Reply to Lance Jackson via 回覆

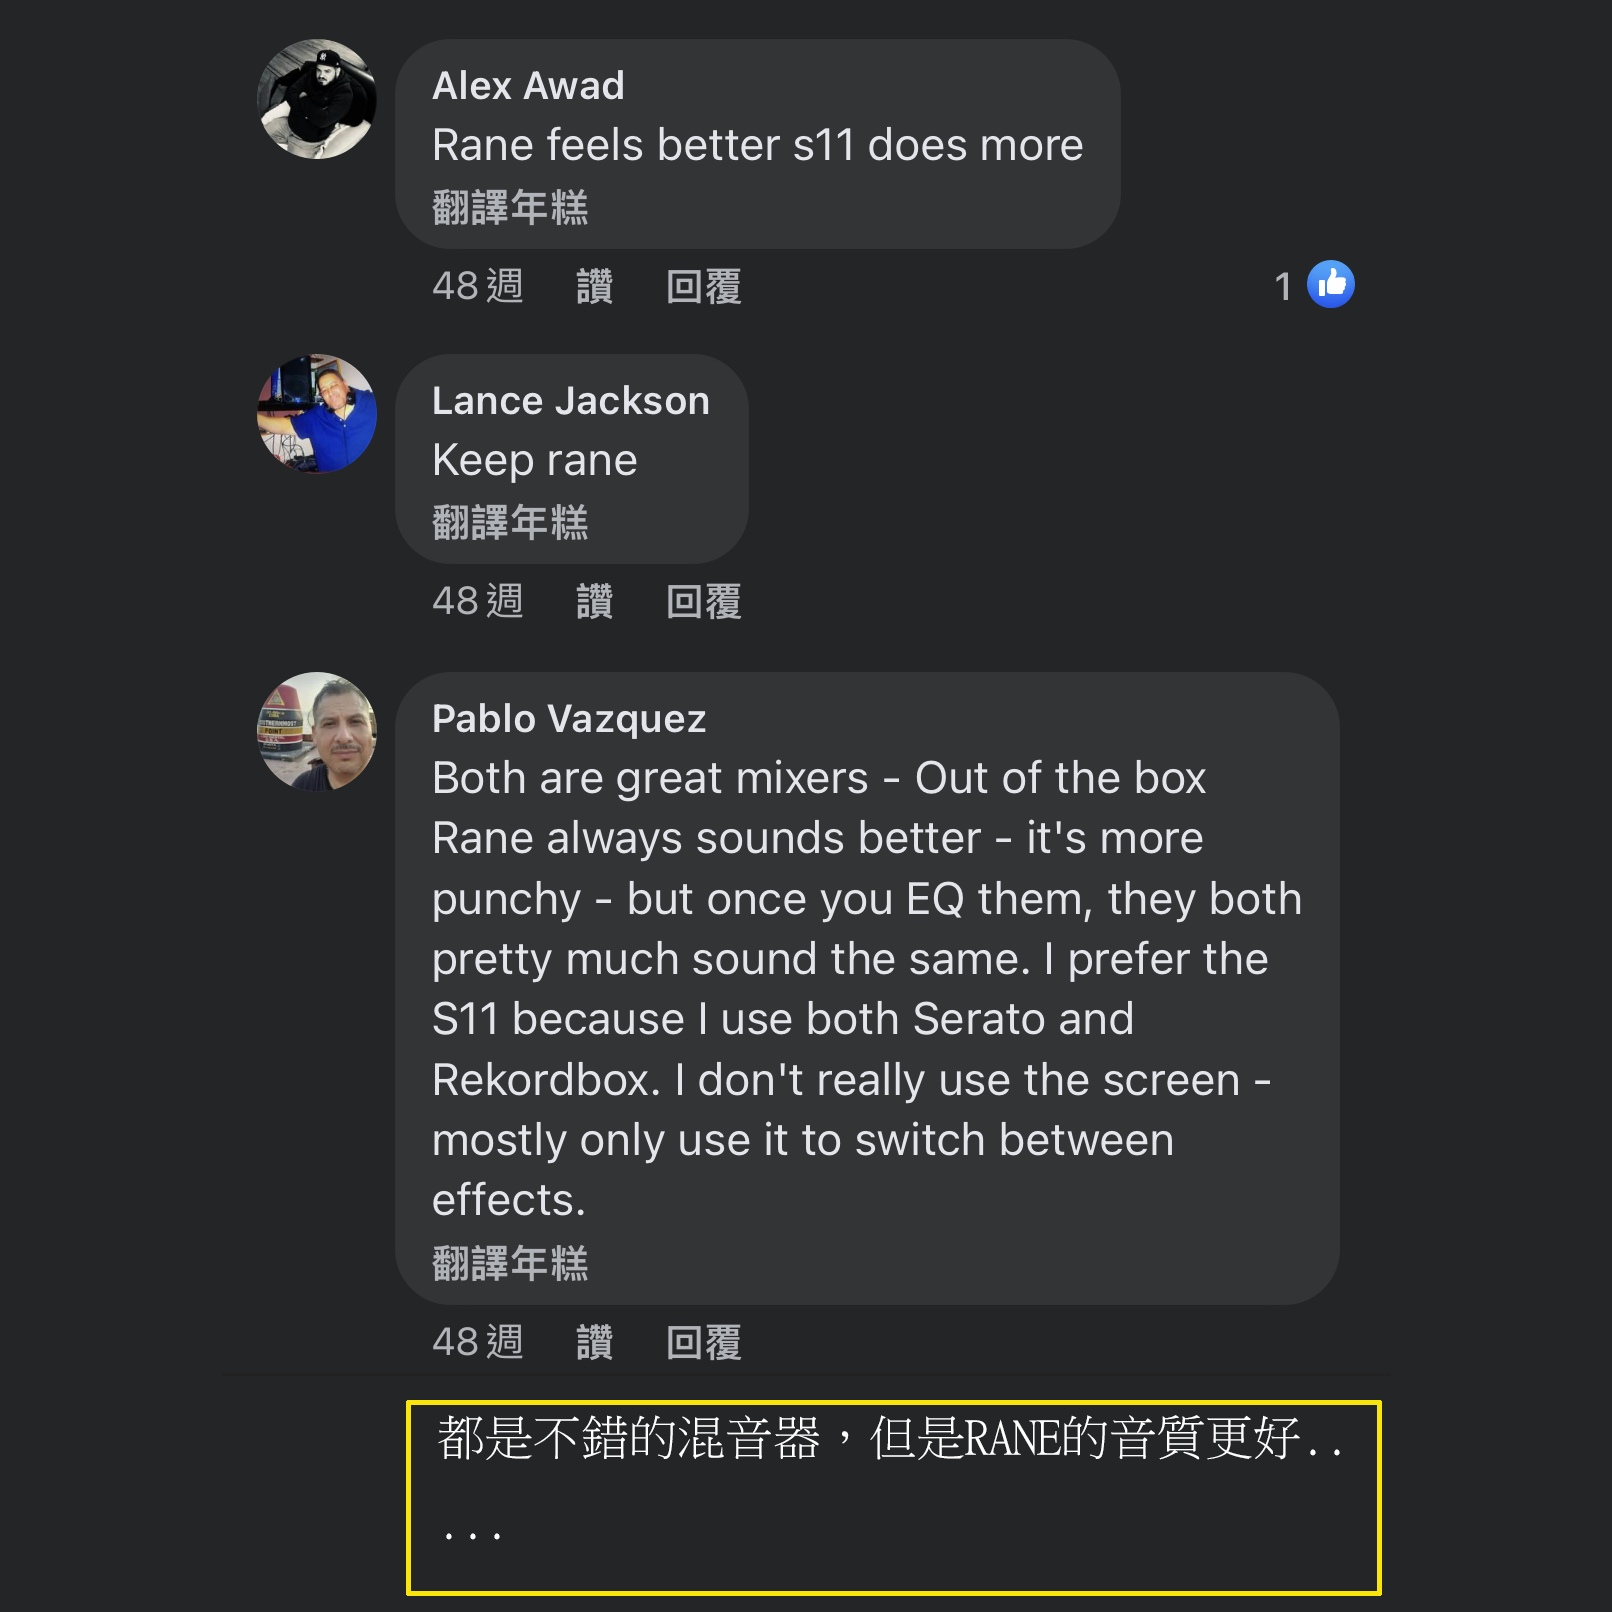tap(704, 602)
